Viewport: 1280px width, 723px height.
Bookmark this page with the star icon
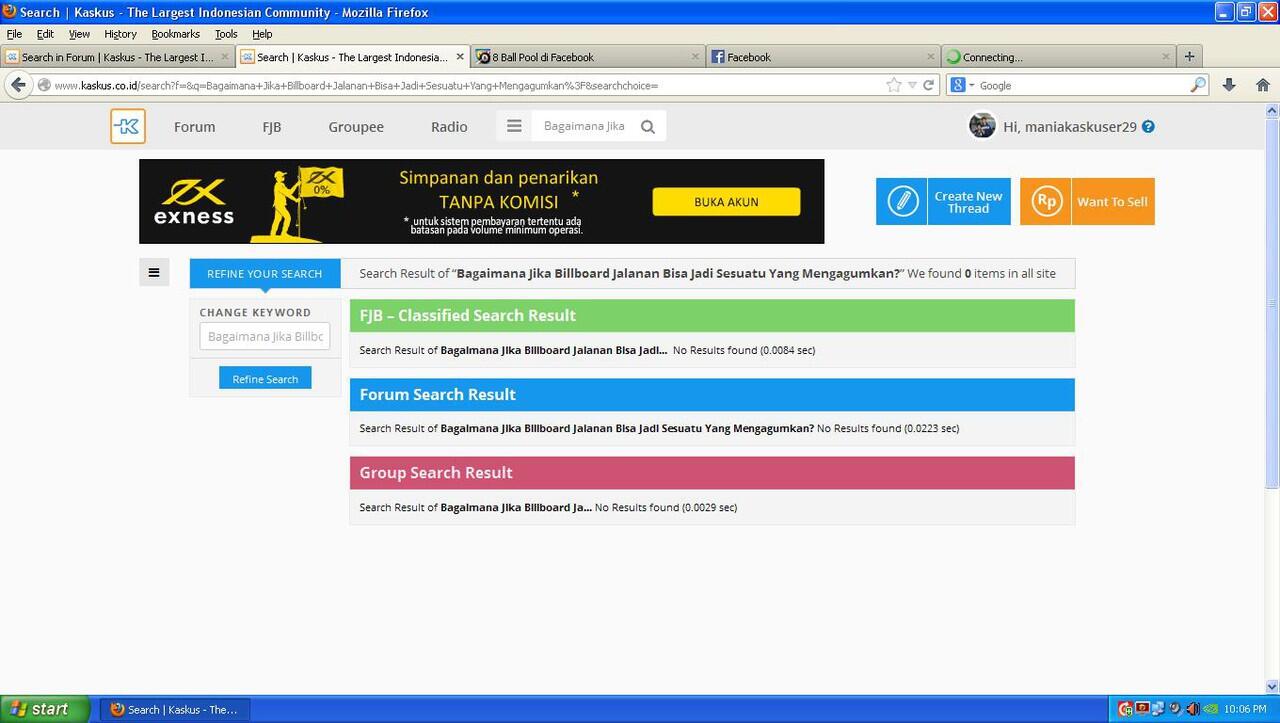[x=894, y=85]
